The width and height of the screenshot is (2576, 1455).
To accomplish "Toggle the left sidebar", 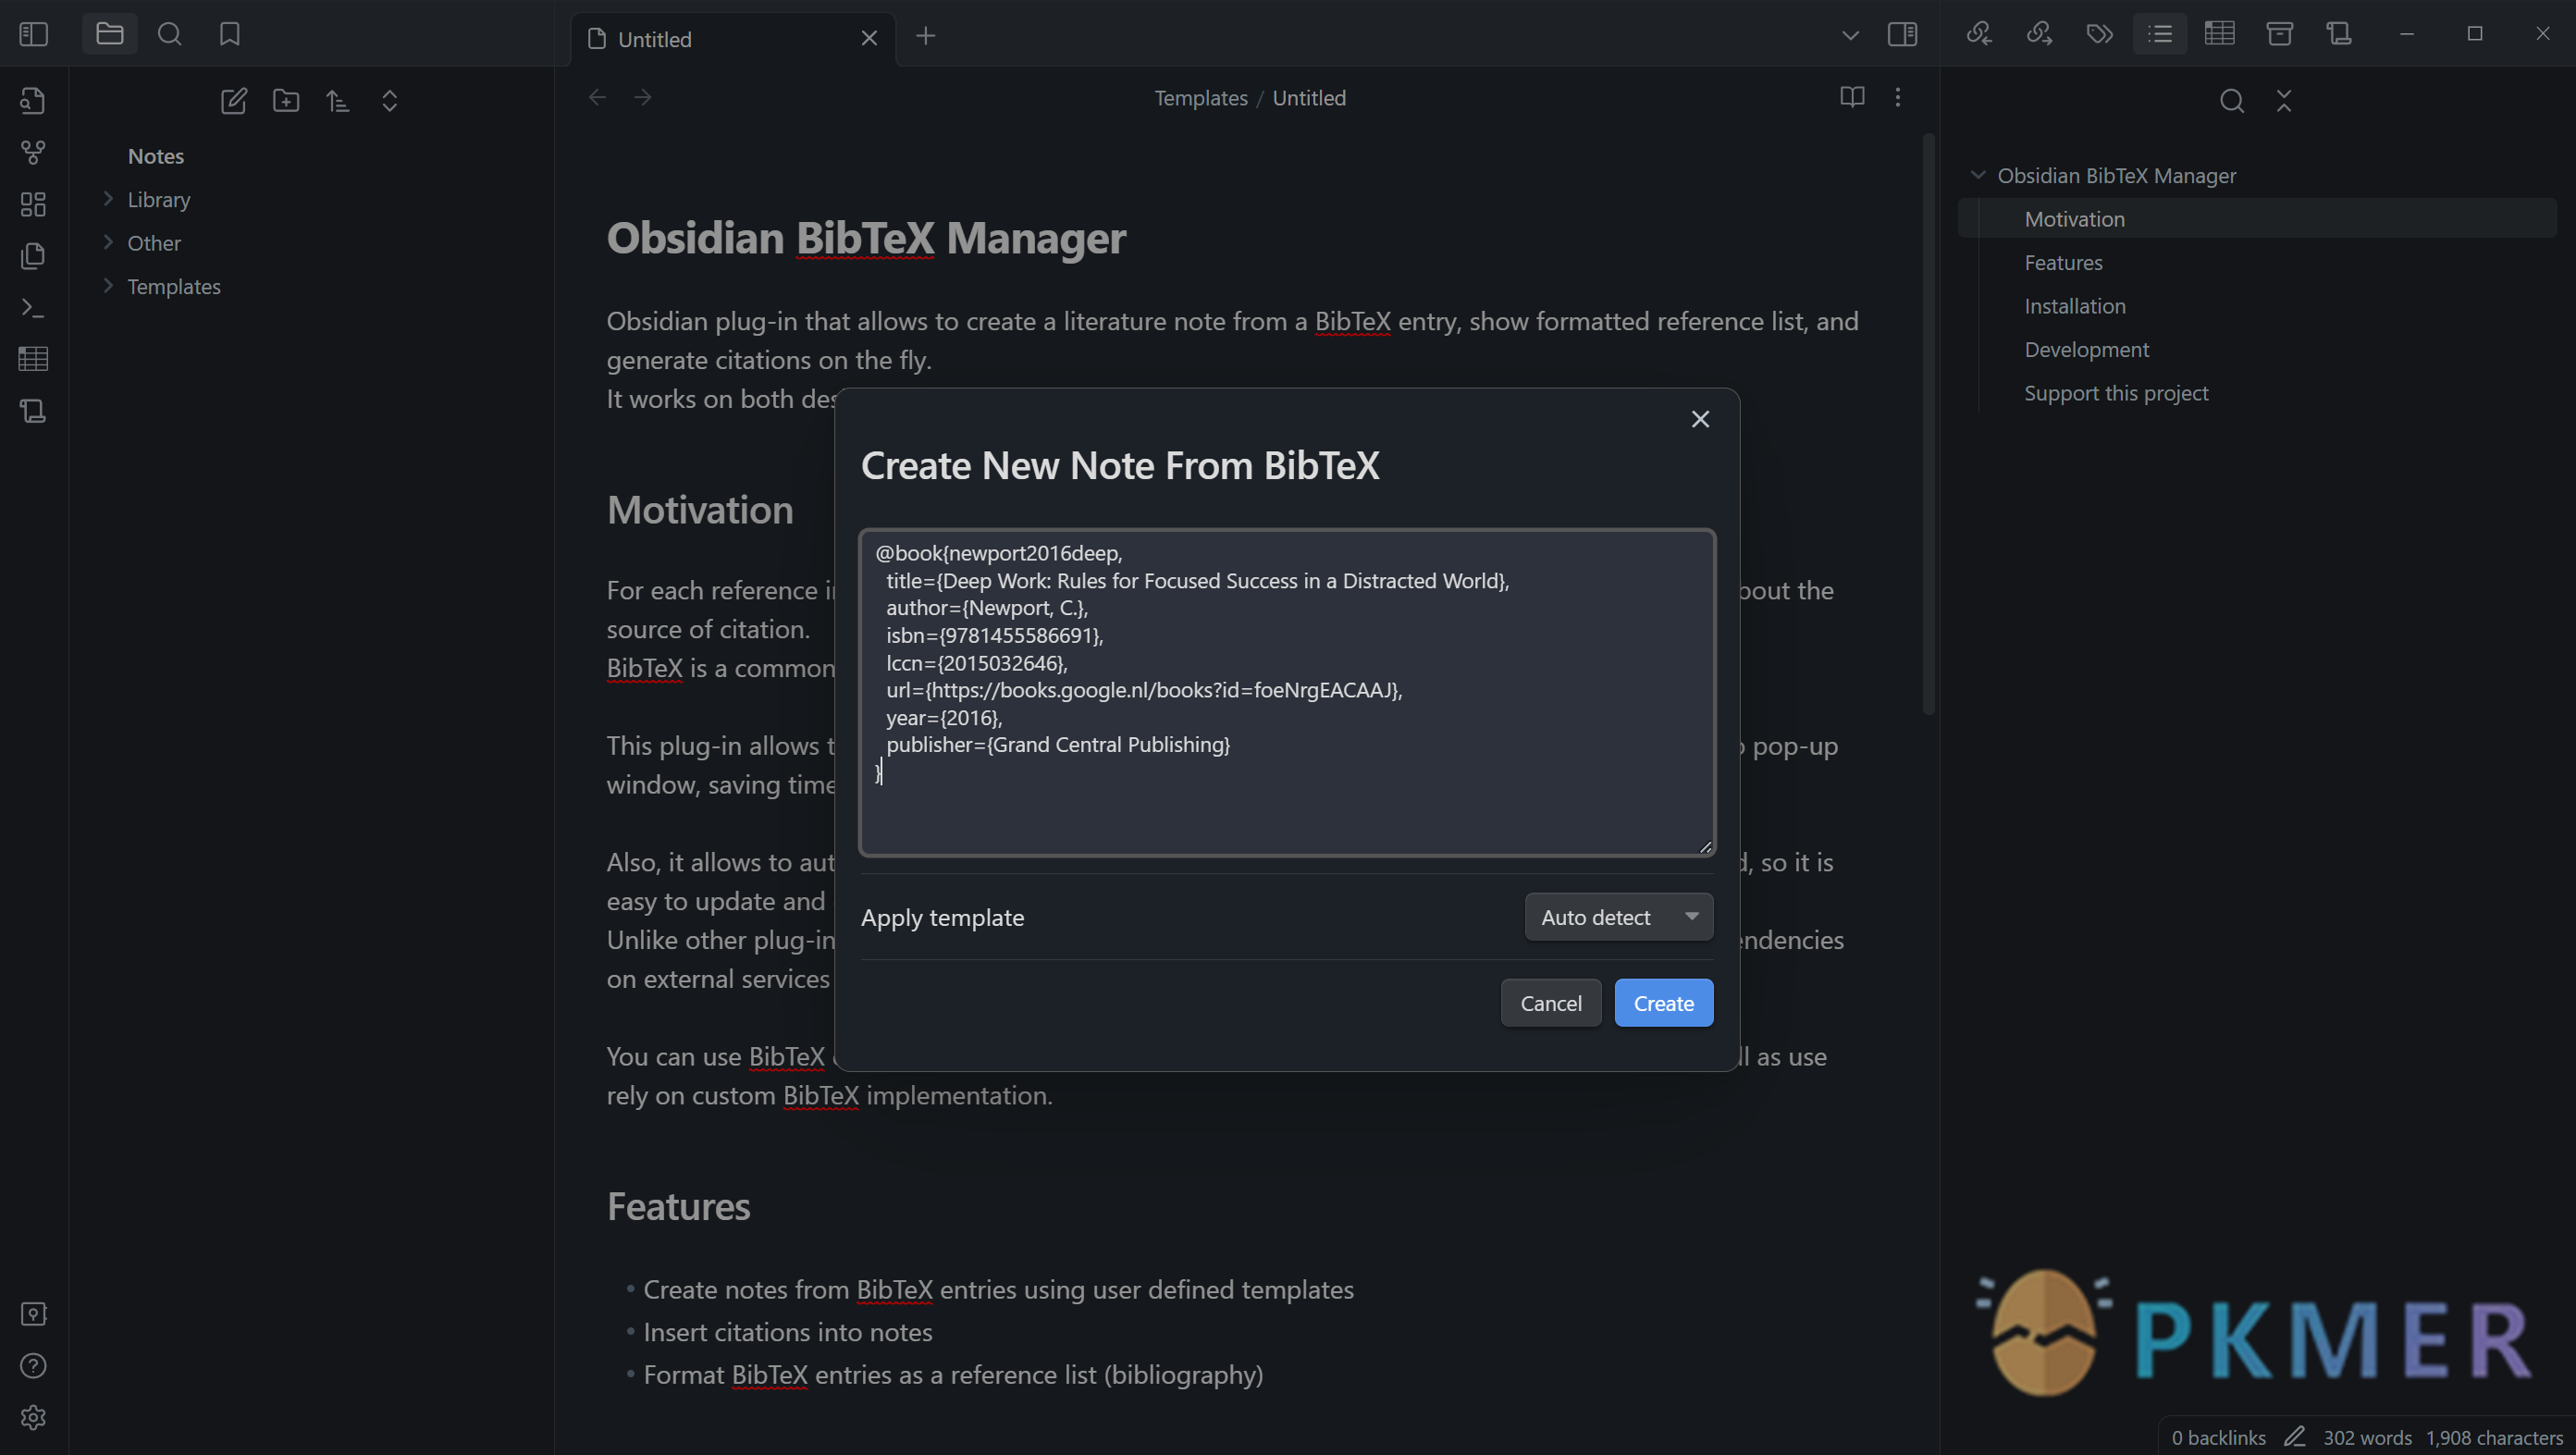I will tap(34, 35).
